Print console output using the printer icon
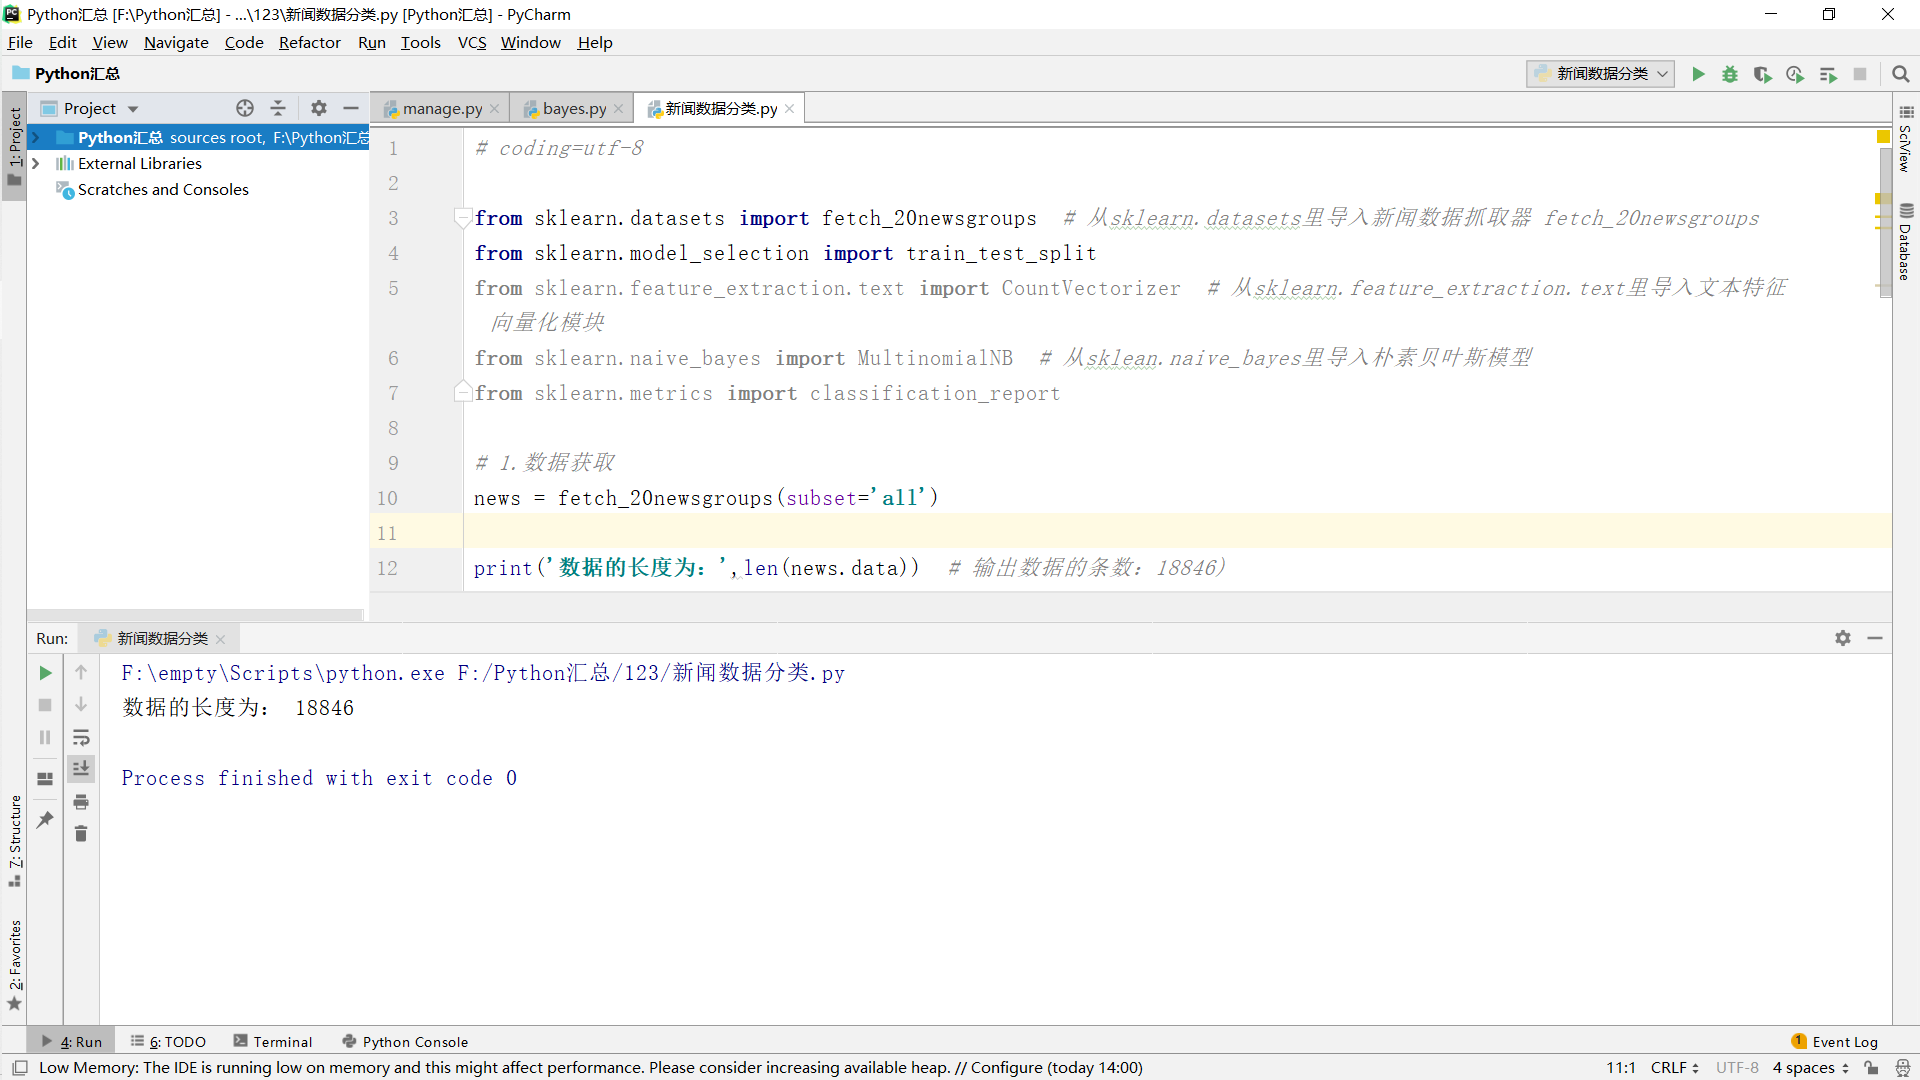The height and width of the screenshot is (1080, 1920). (x=82, y=802)
